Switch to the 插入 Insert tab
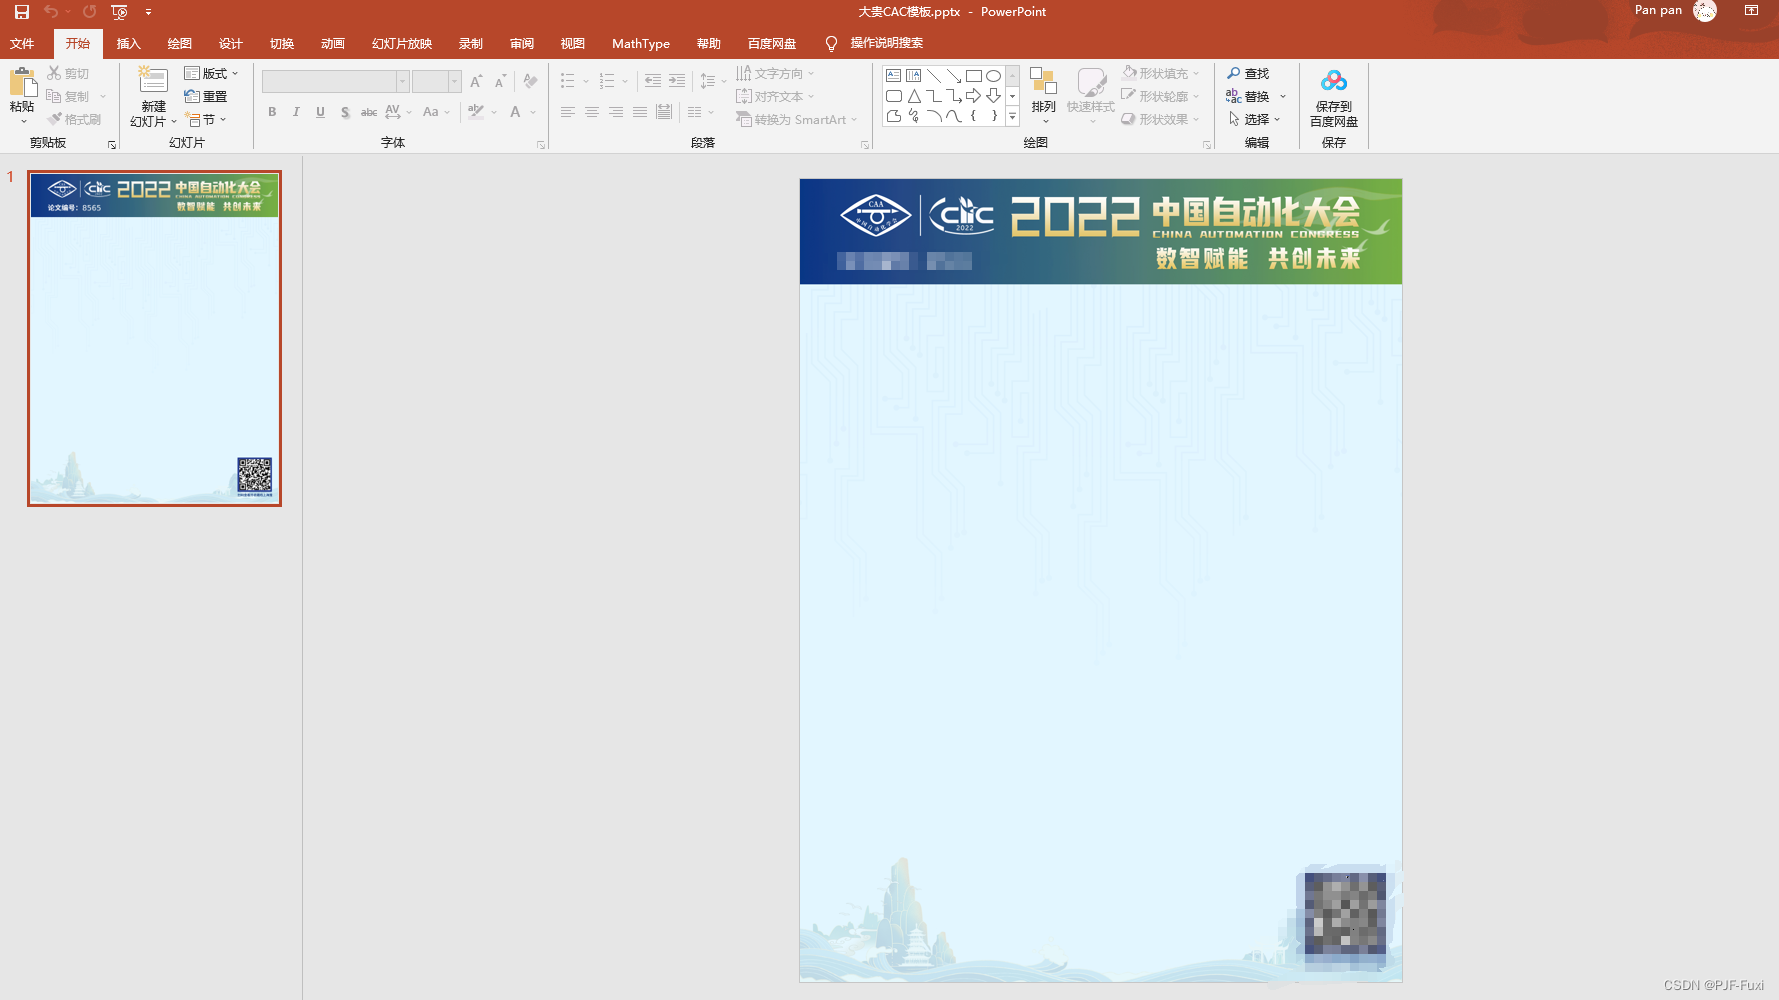This screenshot has width=1779, height=1000. point(128,43)
